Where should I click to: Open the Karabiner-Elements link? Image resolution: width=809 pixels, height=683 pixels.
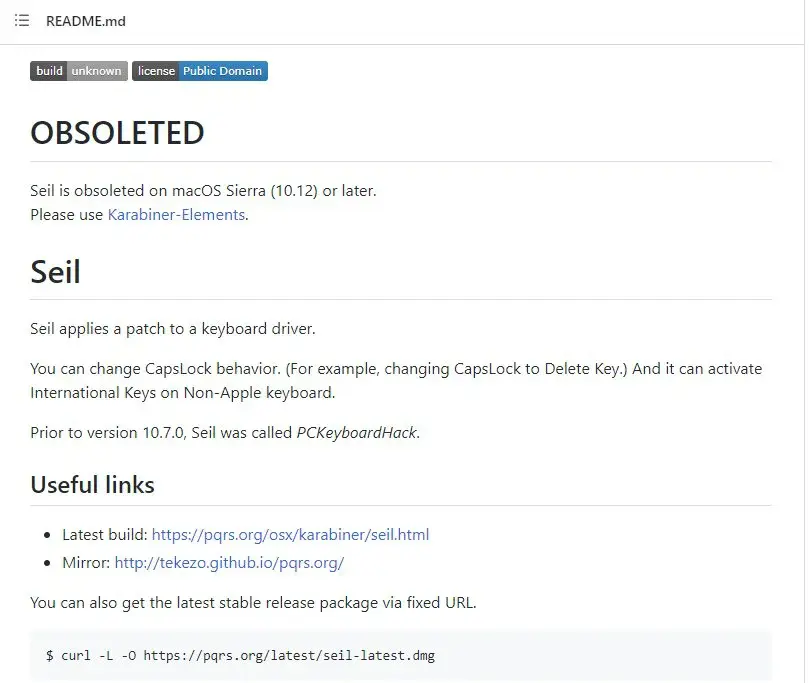[176, 215]
